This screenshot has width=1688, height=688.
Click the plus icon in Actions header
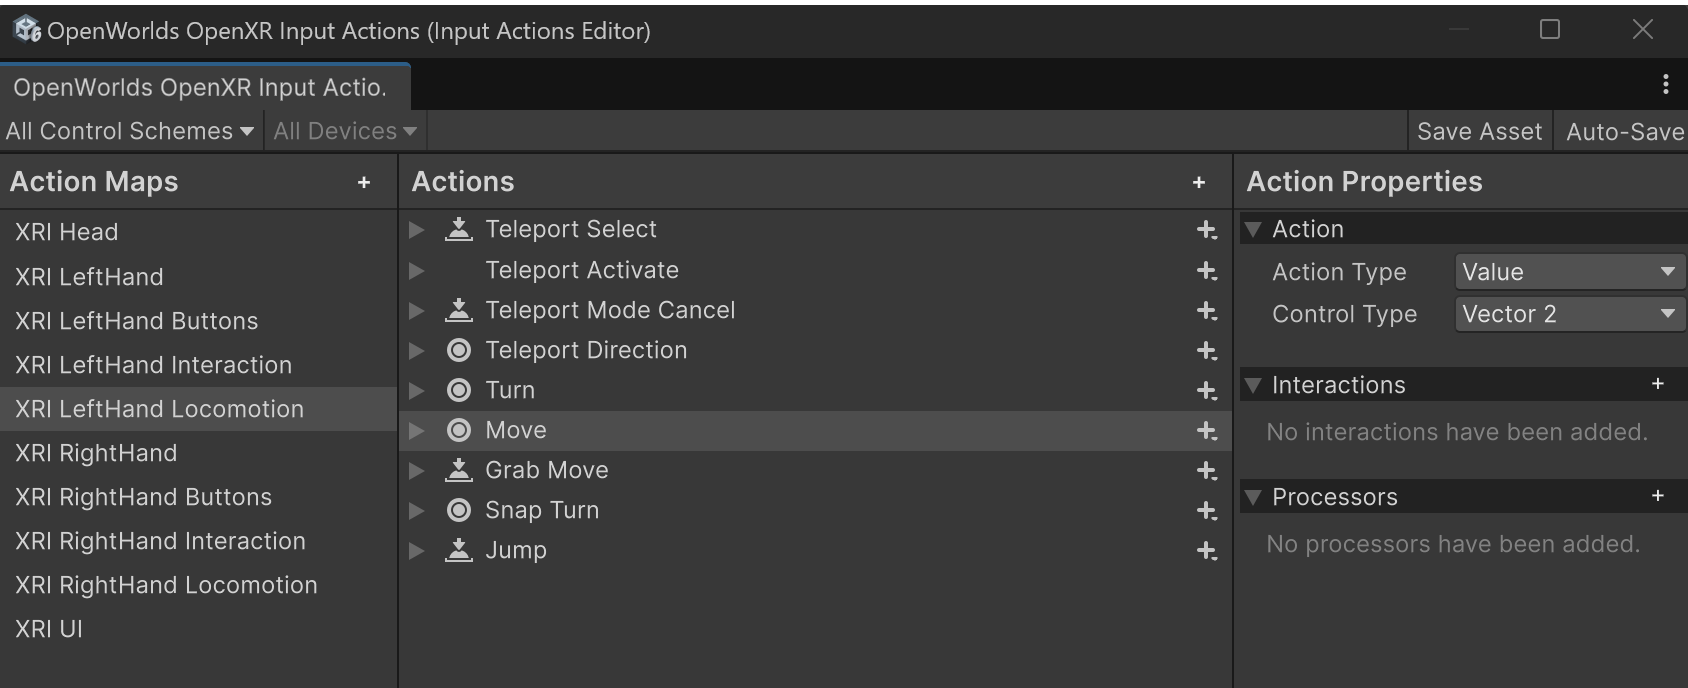tap(1199, 182)
